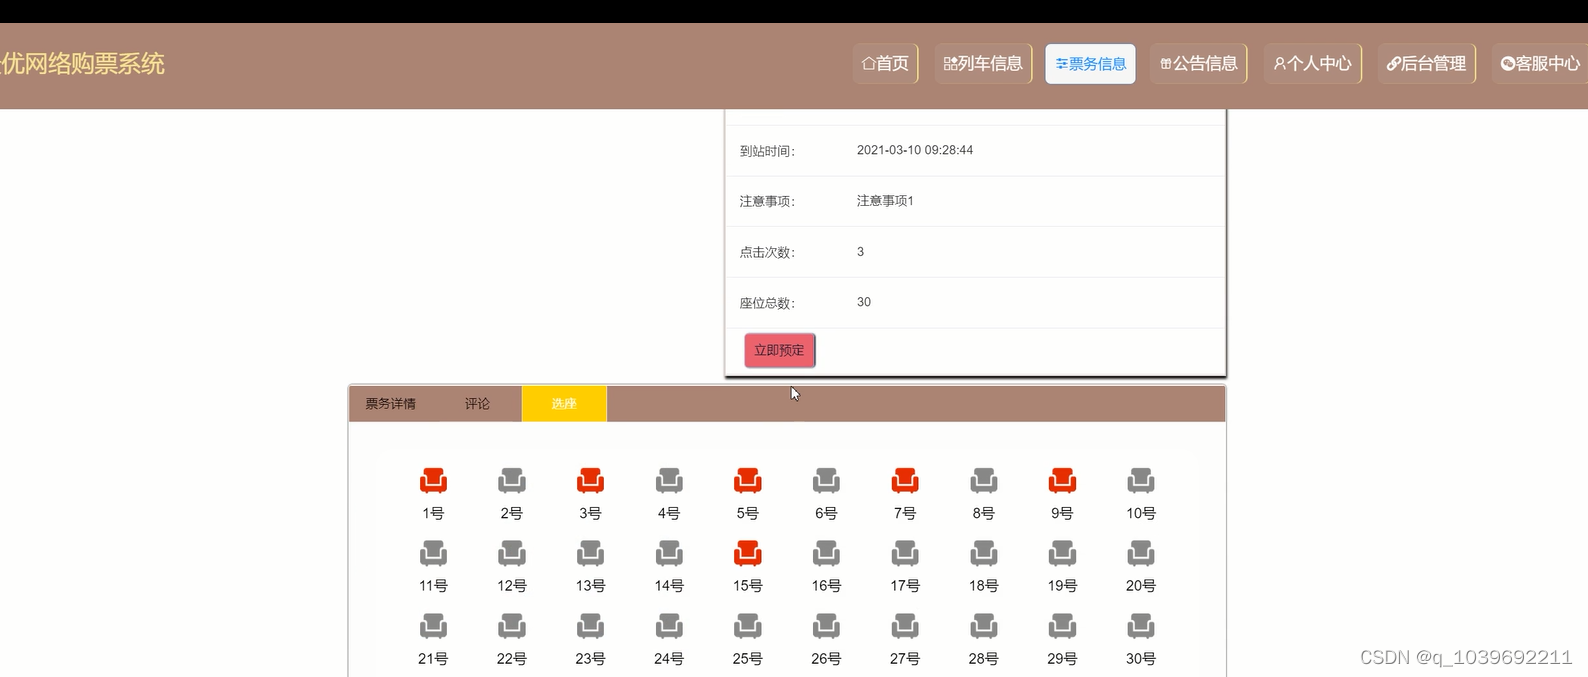Click the 座位总数 value 30
This screenshot has width=1588, height=677.
tap(864, 302)
